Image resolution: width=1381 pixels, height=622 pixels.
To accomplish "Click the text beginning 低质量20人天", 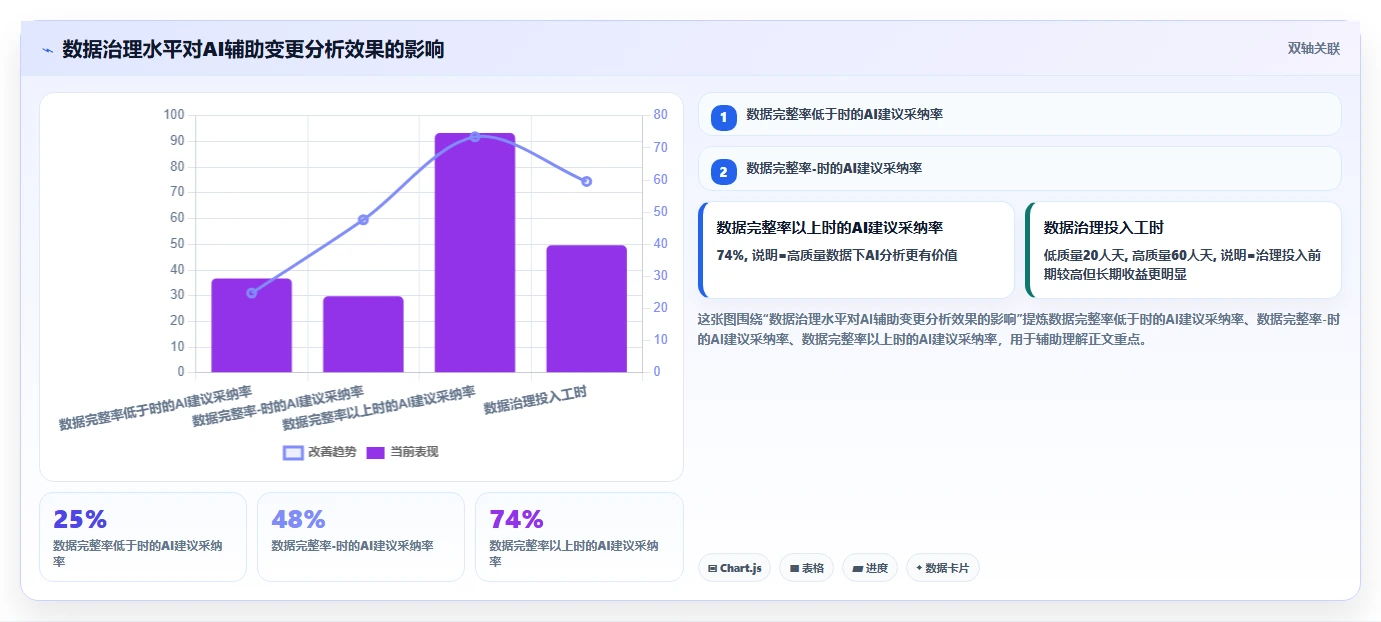I will tap(1182, 264).
